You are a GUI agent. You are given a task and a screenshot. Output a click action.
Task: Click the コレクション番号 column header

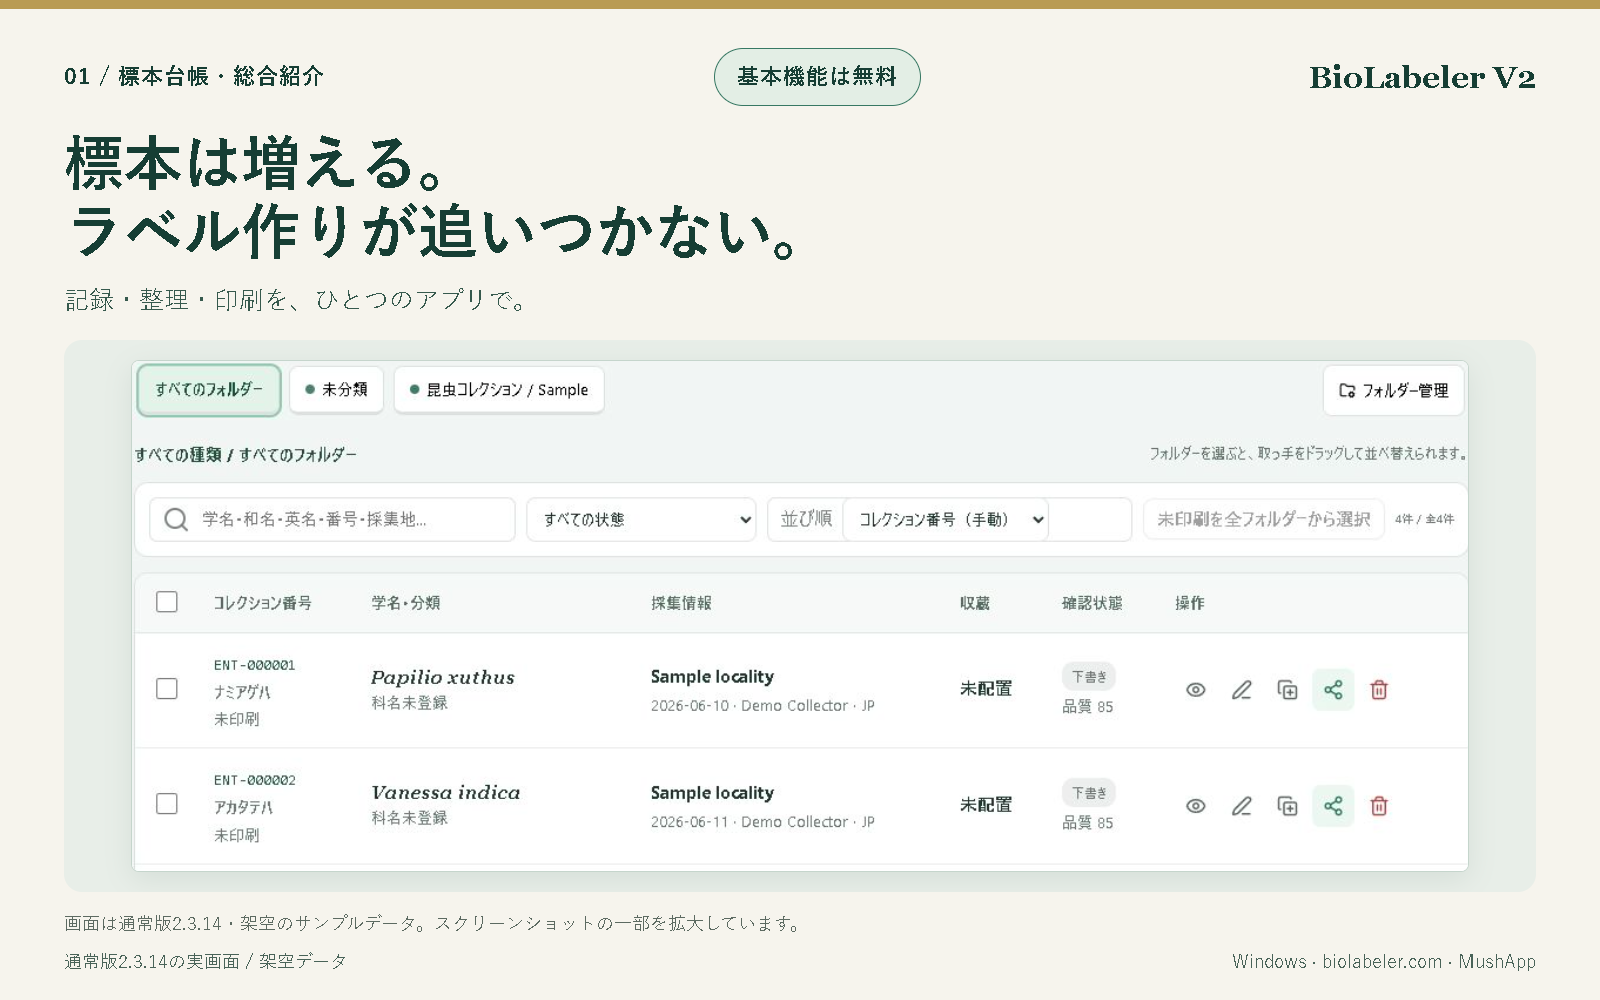click(x=262, y=603)
